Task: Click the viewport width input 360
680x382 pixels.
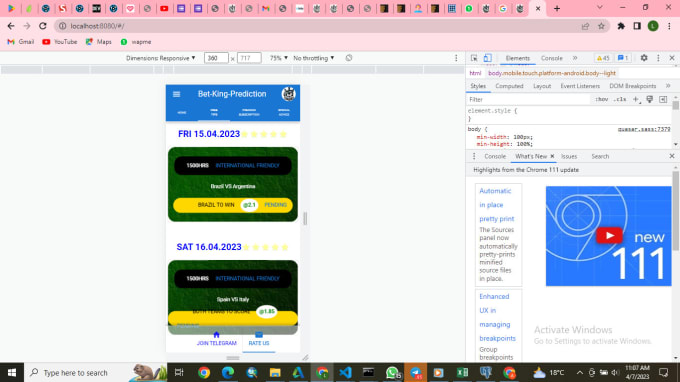Action: [216, 58]
